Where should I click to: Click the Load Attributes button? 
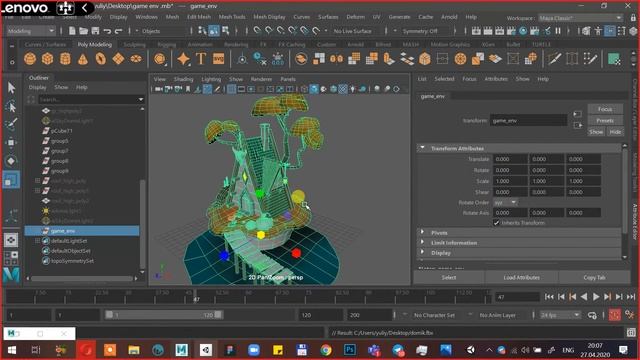click(x=521, y=278)
